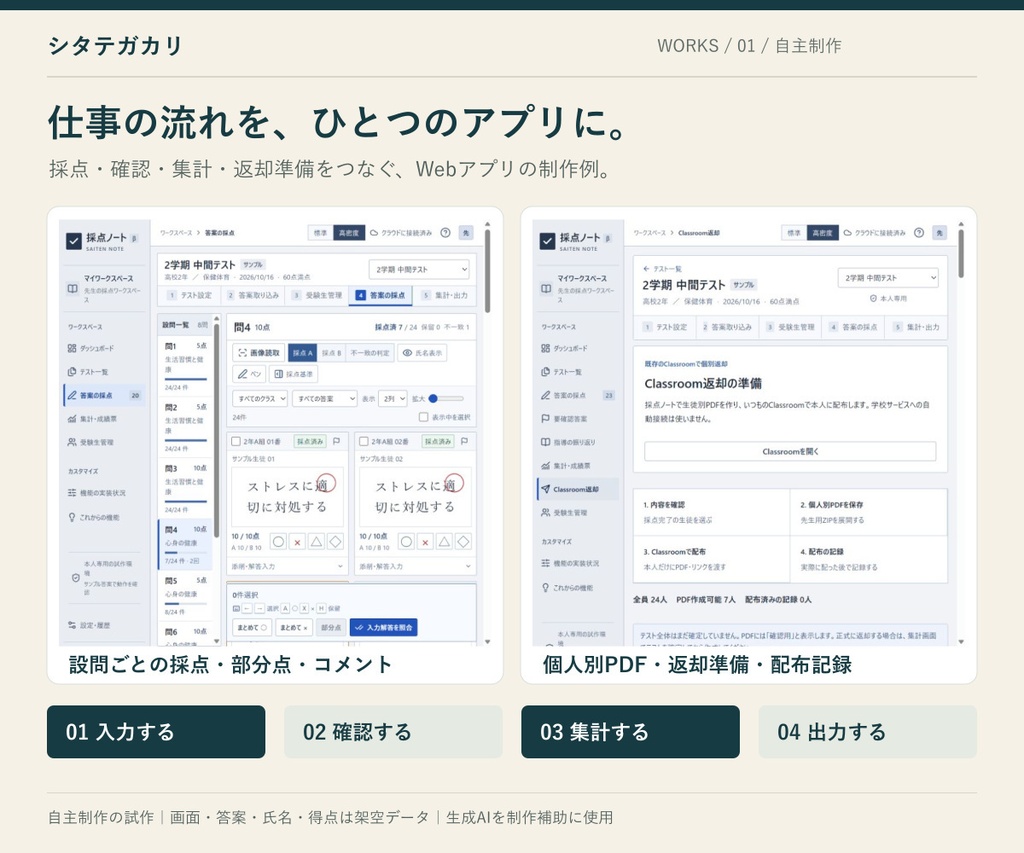
Task: Open the 2学期 中間テスト dropdown in right screenshot
Action: click(888, 278)
